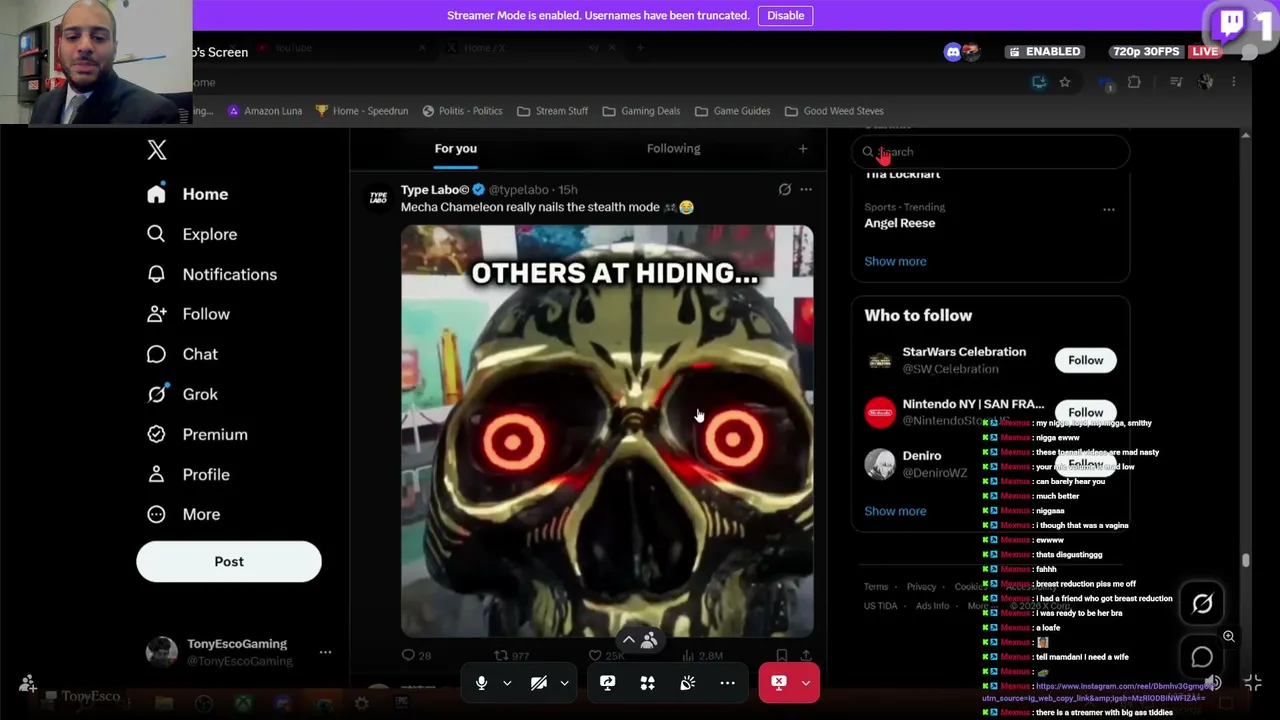
Task: Open the Home - Speedrun bookmark
Action: point(362,111)
